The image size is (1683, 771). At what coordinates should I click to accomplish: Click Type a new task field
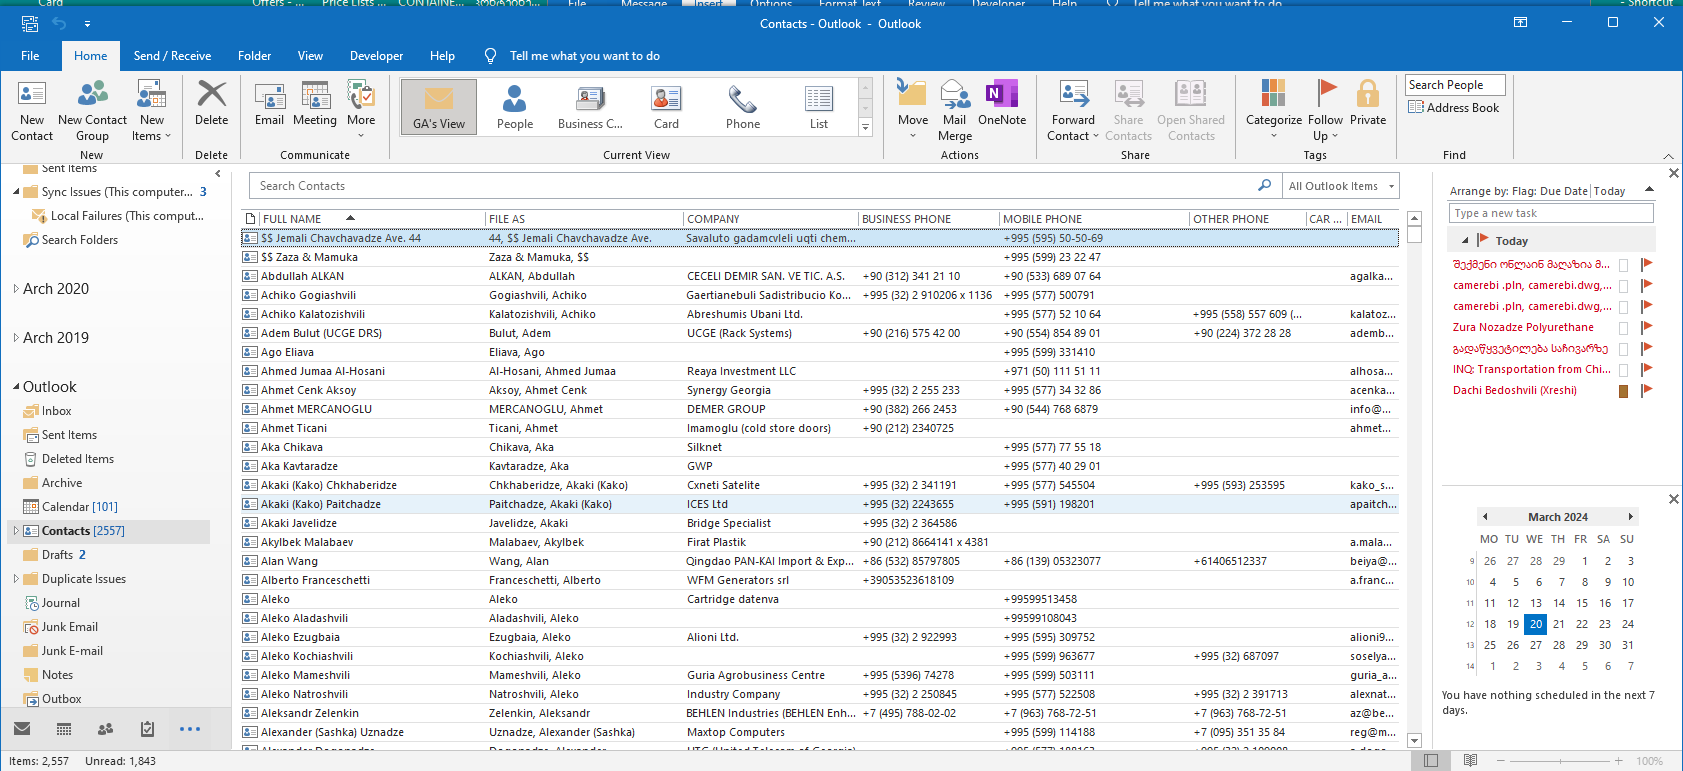click(x=1551, y=213)
